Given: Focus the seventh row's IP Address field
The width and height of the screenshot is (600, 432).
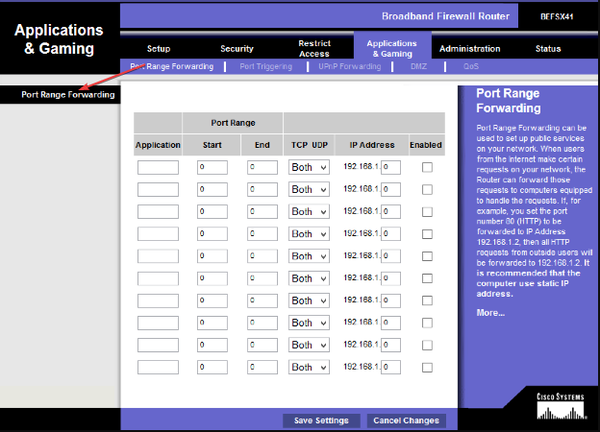Looking at the screenshot, I should pyautogui.click(x=391, y=300).
